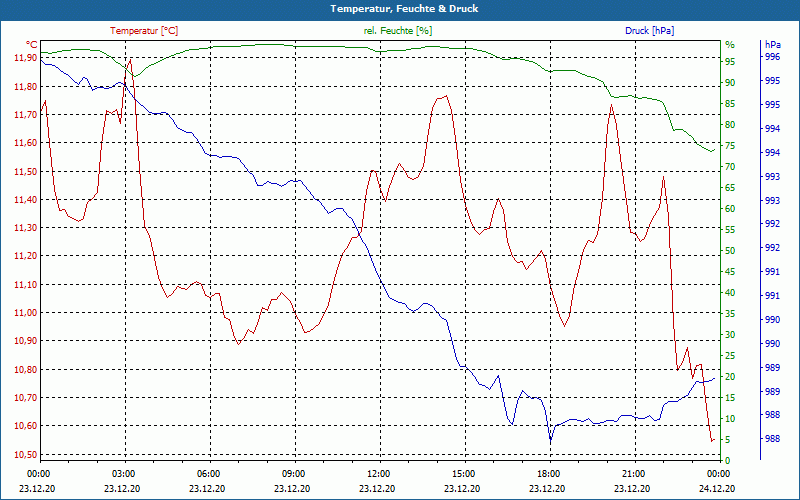Click the 996 value on pressure axis
The width and height of the screenshot is (800, 500).
tap(772, 57)
